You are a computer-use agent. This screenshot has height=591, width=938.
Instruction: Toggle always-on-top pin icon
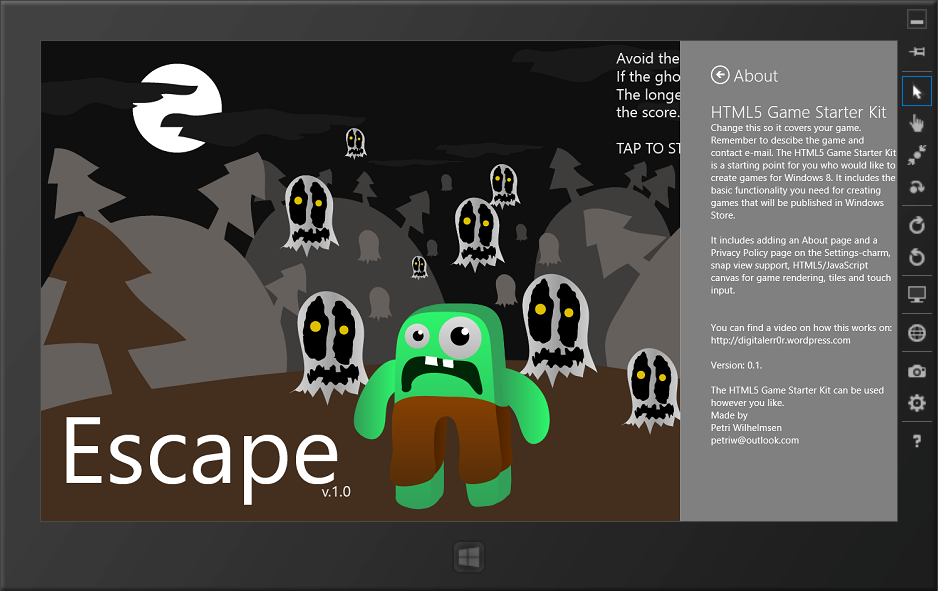pyautogui.click(x=916, y=52)
